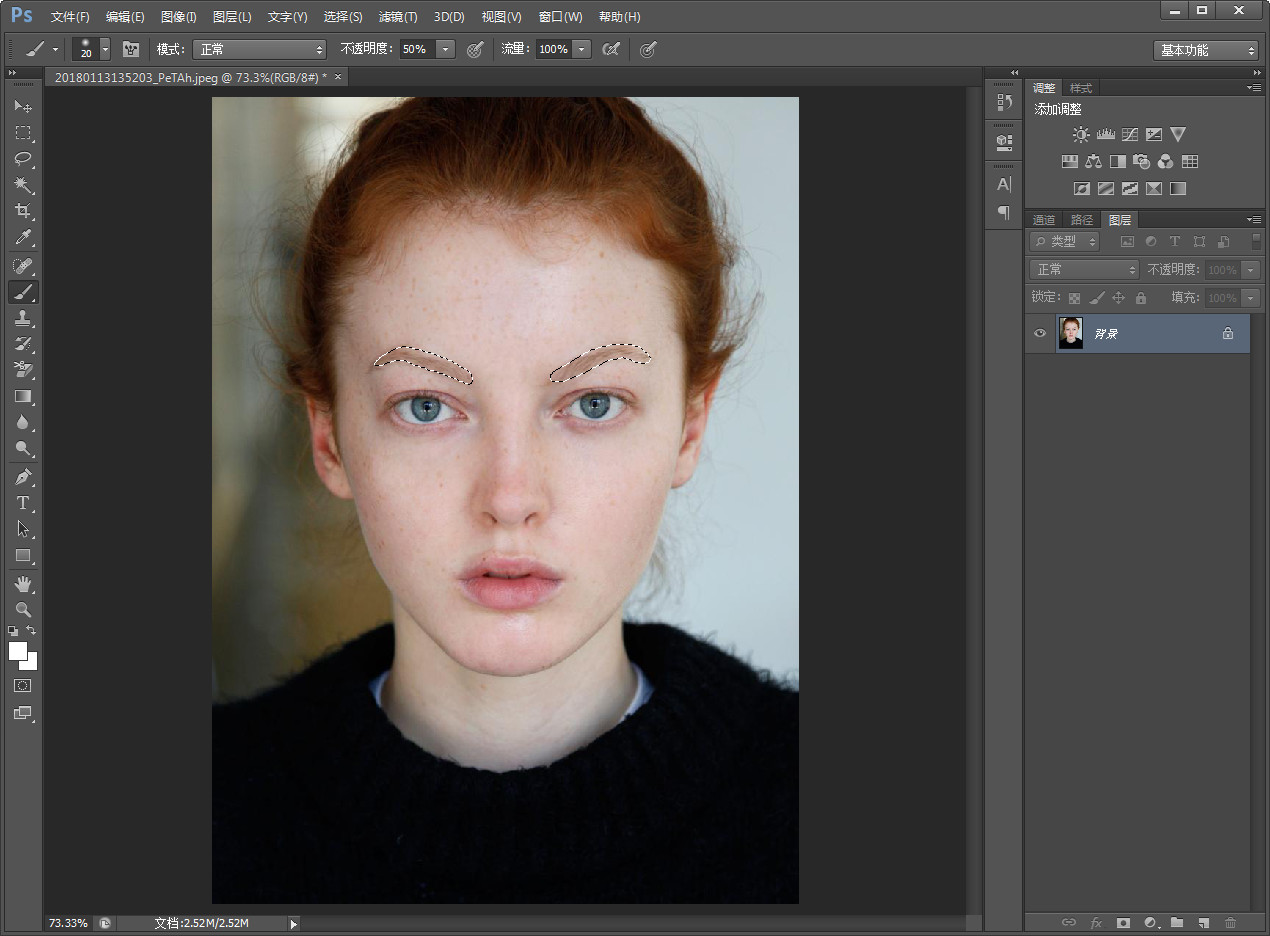Viewport: 1270px width, 936px height.
Task: Click the Background layer thumbnail
Action: (x=1071, y=333)
